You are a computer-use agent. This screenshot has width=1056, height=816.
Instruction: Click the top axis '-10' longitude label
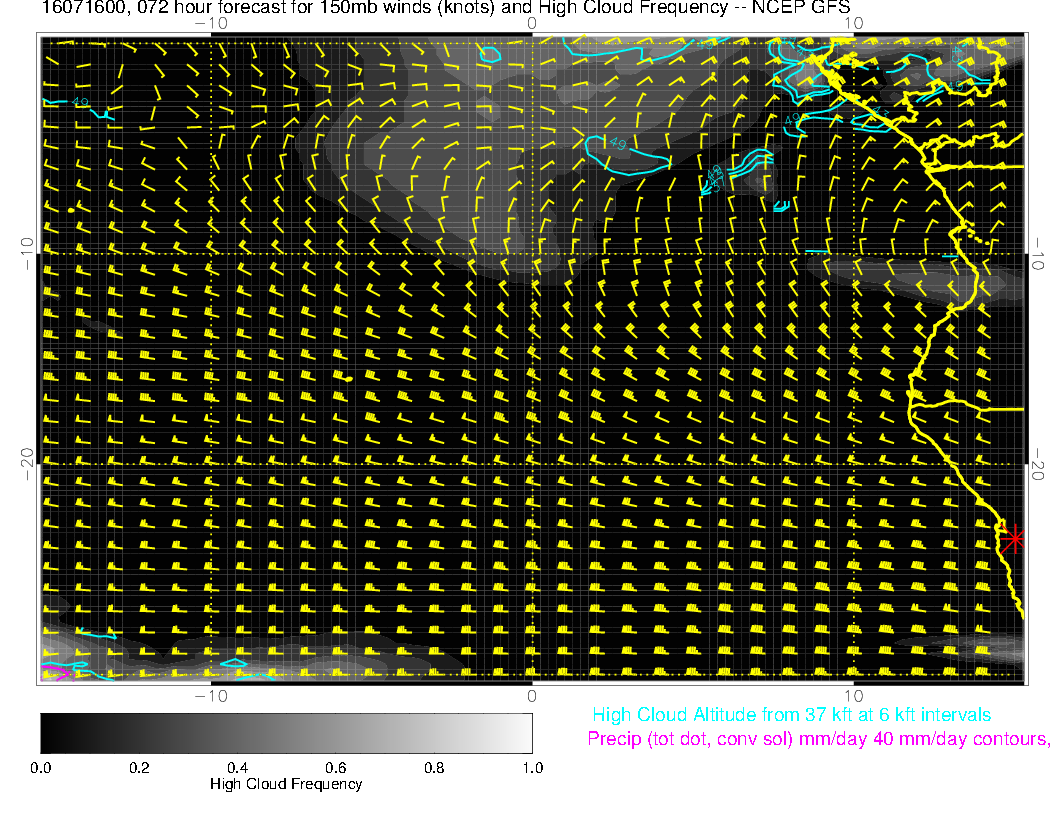(211, 23)
